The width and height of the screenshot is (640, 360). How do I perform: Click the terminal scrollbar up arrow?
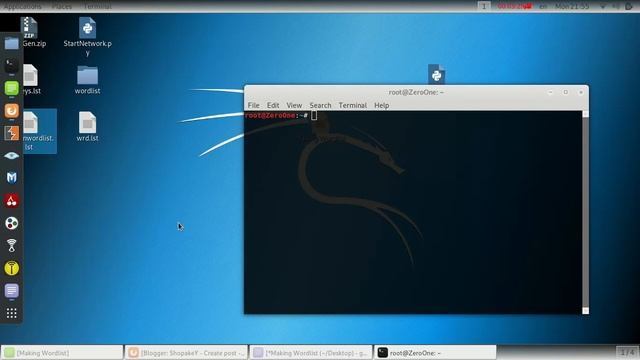585,114
